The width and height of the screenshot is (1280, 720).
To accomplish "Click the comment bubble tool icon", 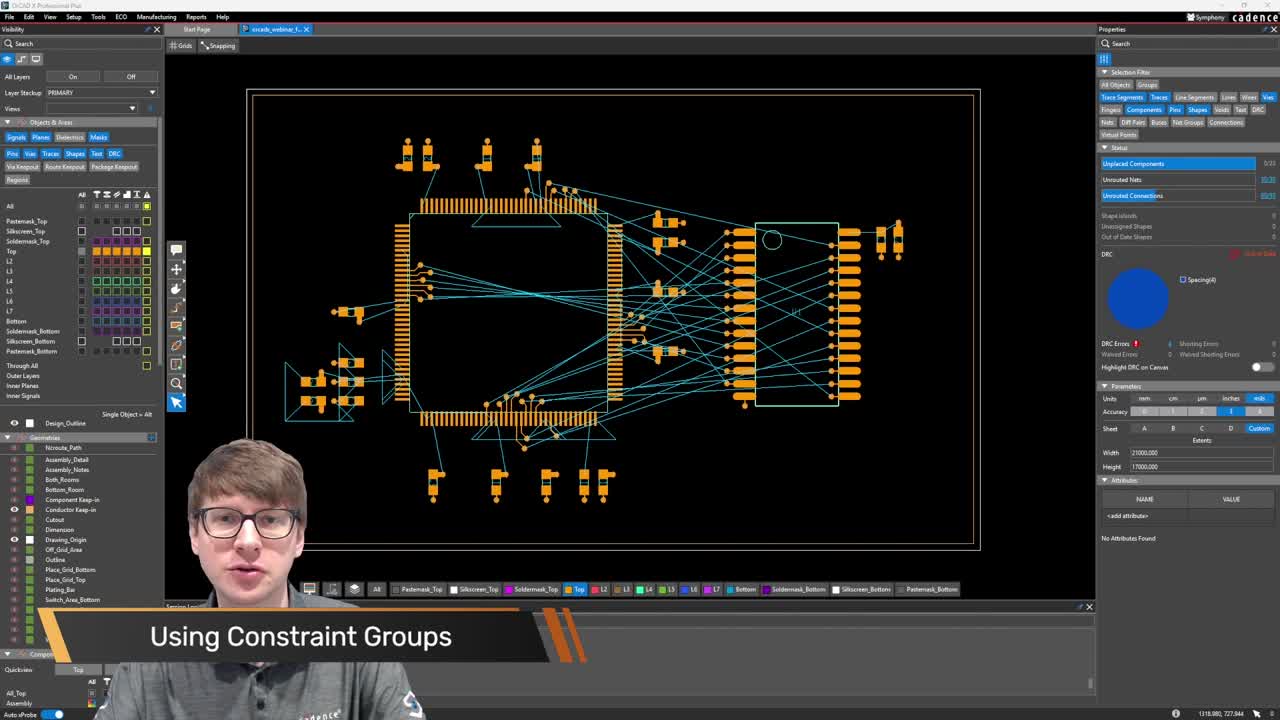I will (x=176, y=250).
